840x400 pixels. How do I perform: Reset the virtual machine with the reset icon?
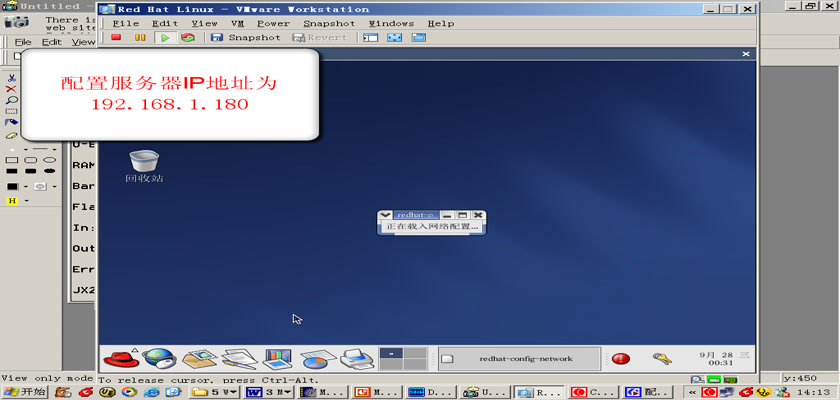point(188,37)
